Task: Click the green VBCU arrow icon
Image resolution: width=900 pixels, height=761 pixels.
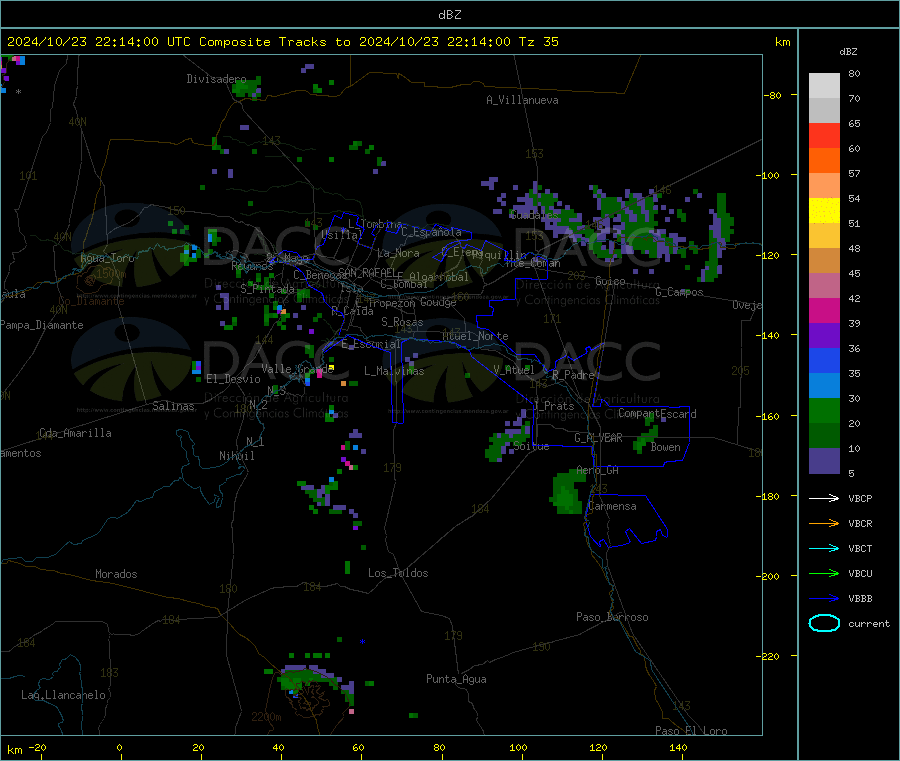Action: click(x=824, y=573)
